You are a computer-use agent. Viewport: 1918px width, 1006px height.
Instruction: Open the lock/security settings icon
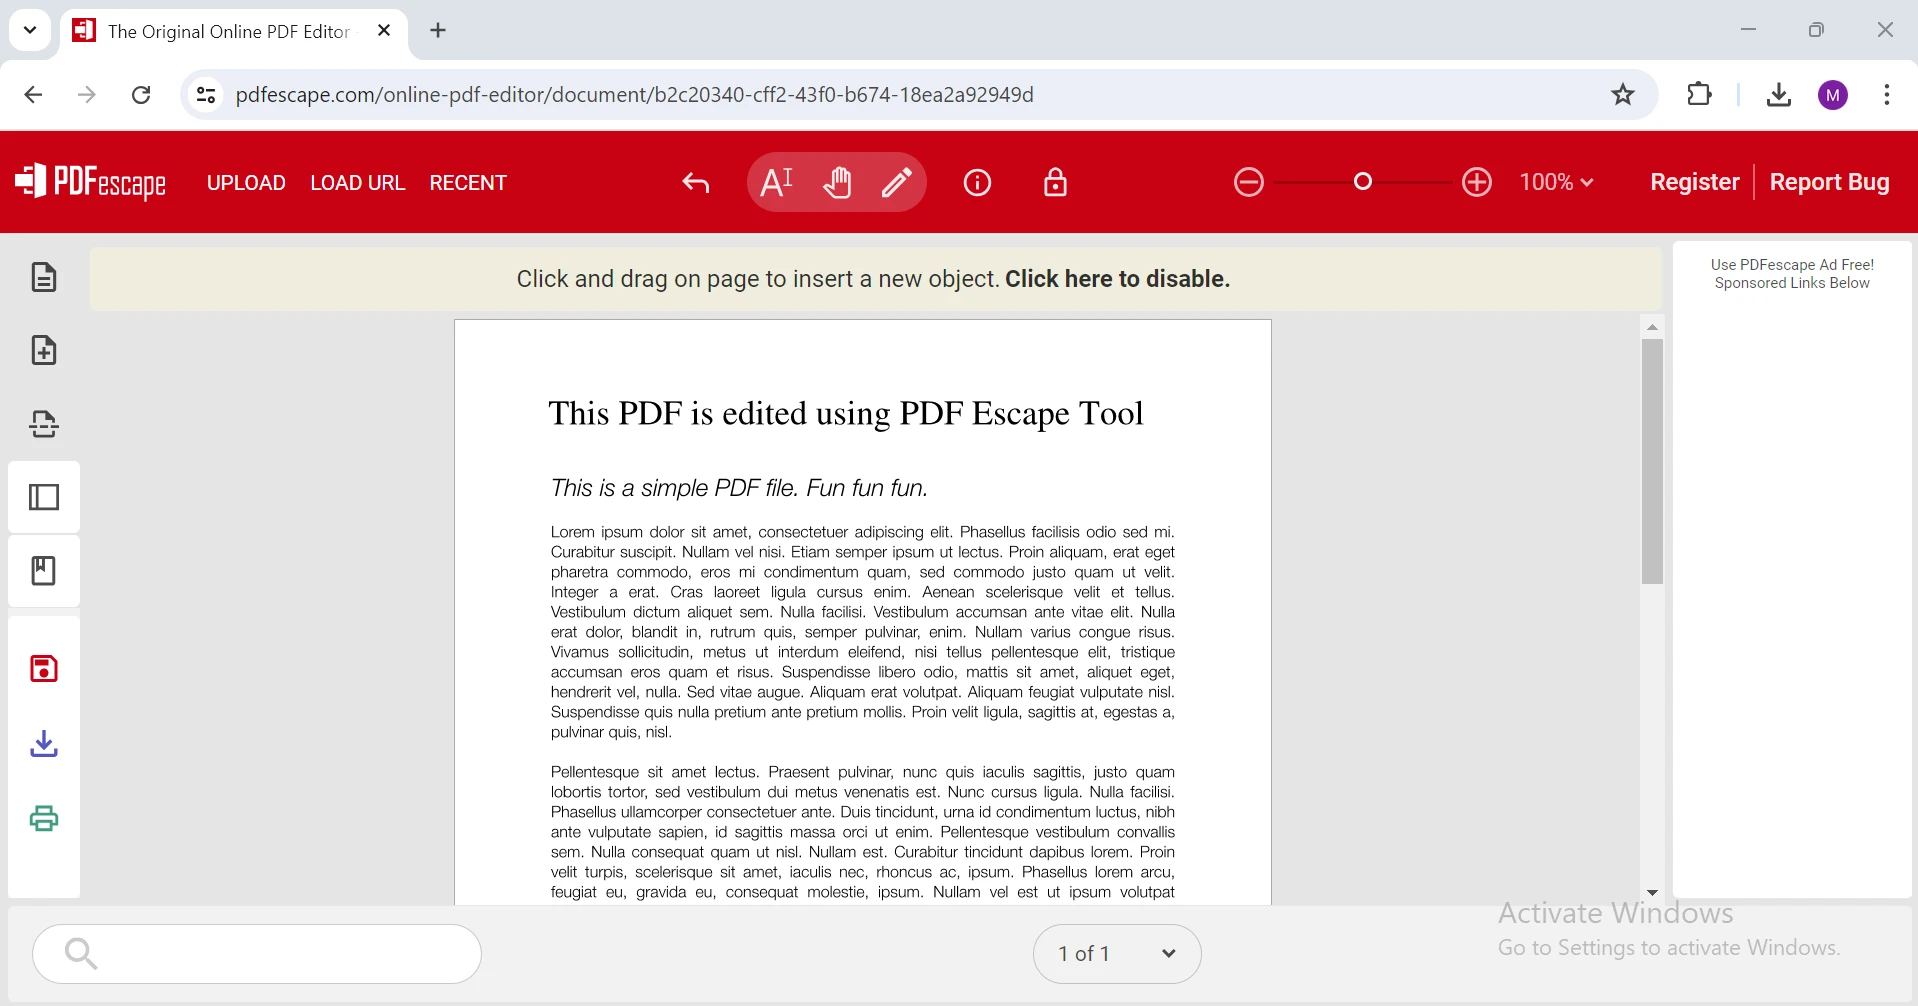(1055, 183)
